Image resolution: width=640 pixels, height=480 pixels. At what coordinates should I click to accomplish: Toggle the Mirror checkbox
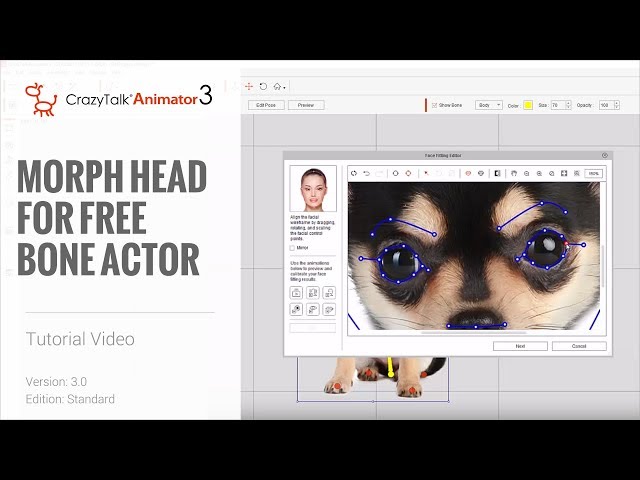292,248
